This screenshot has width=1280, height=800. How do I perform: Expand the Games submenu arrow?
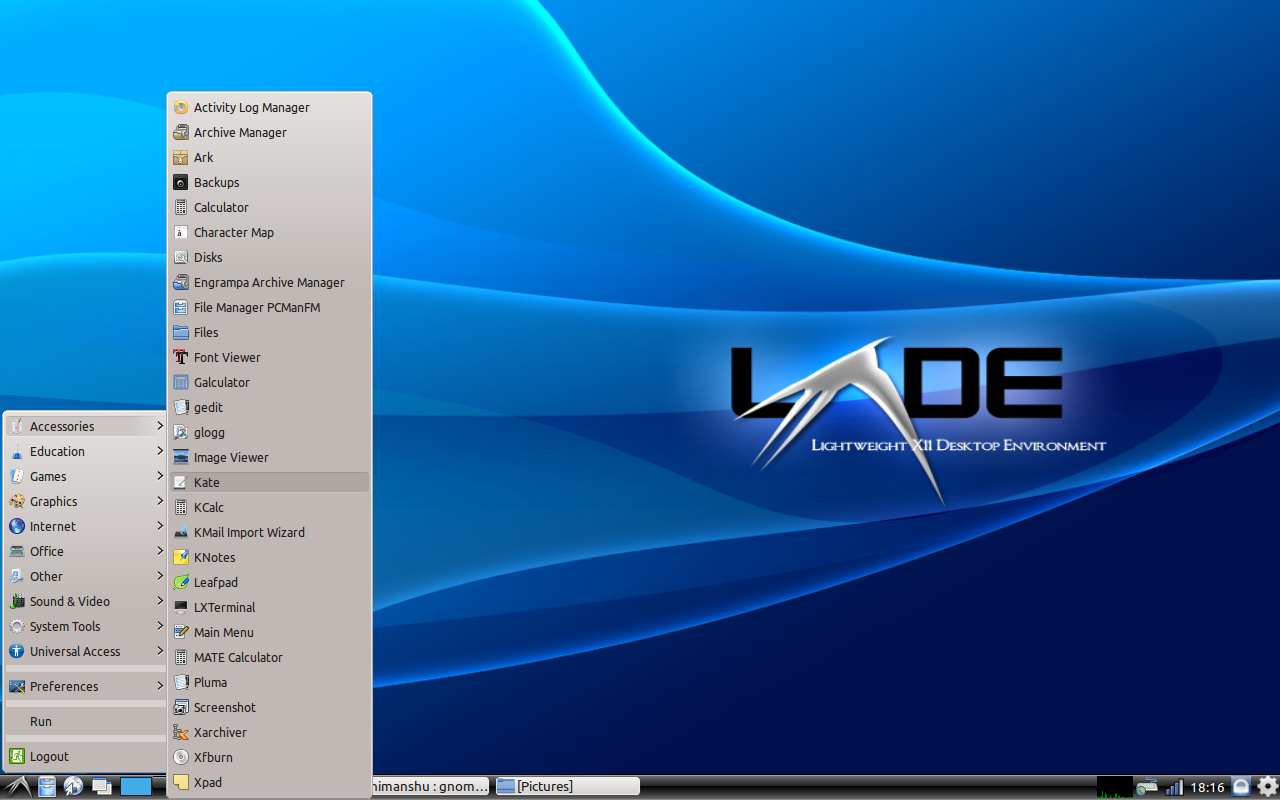160,476
